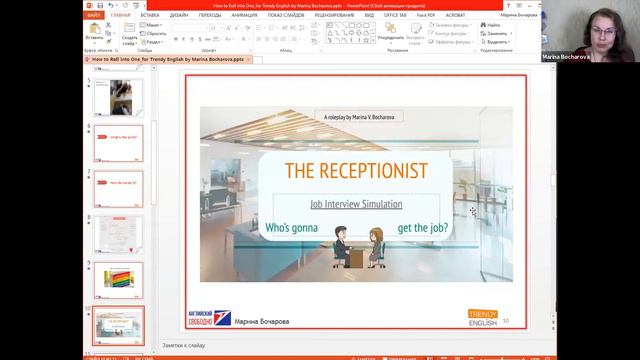Click the Reset (Сбросить) slide button
This screenshot has width=640, height=360.
coord(153,33)
